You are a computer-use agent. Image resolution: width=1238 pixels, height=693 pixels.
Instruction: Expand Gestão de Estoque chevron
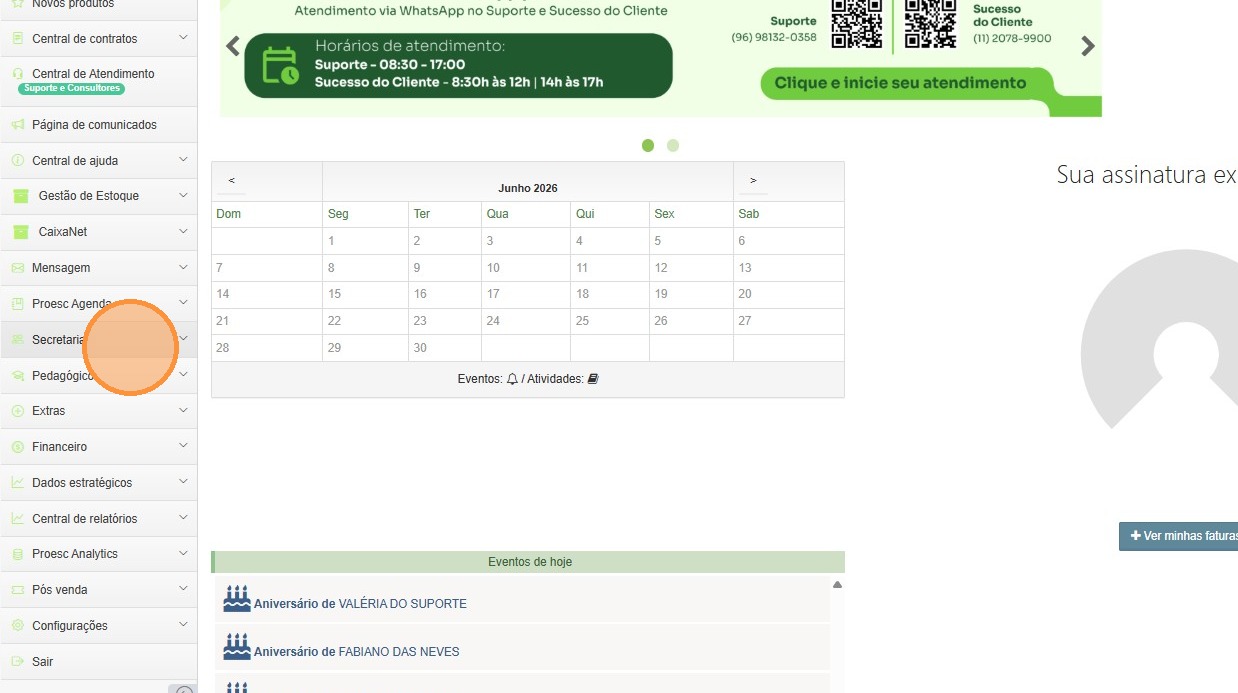point(183,196)
